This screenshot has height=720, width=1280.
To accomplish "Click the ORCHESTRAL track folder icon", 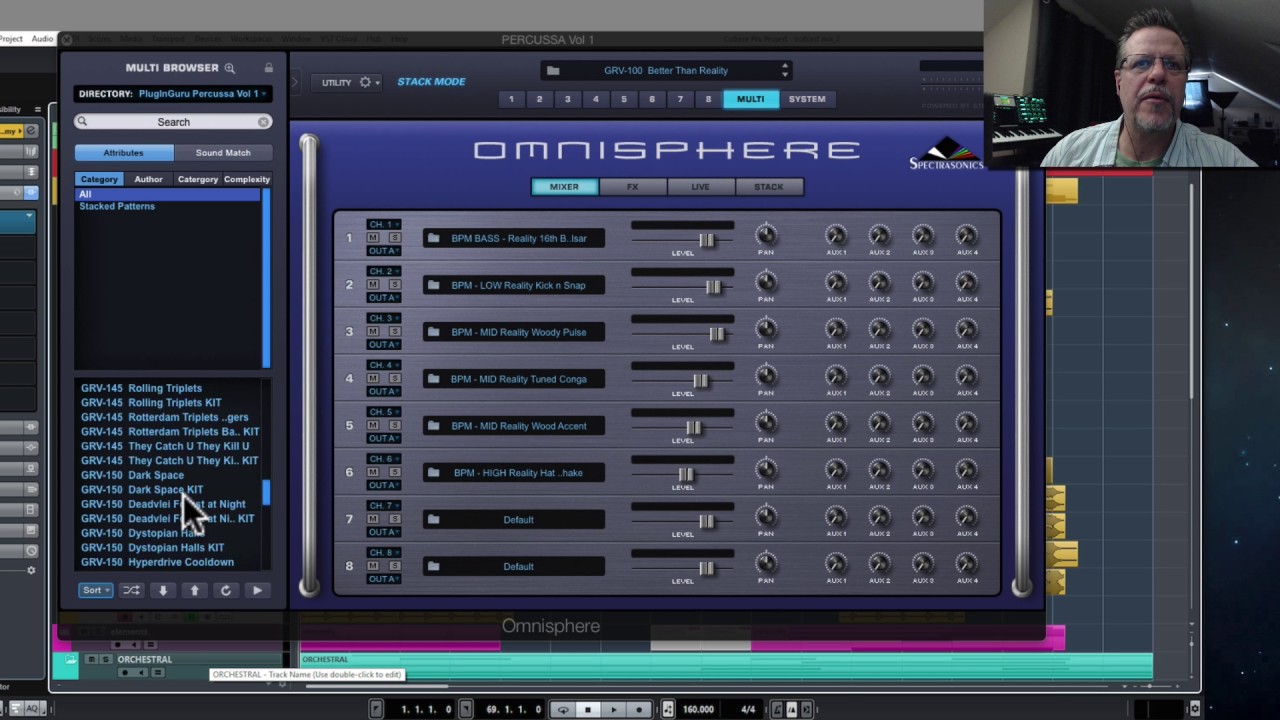I will 70,660.
